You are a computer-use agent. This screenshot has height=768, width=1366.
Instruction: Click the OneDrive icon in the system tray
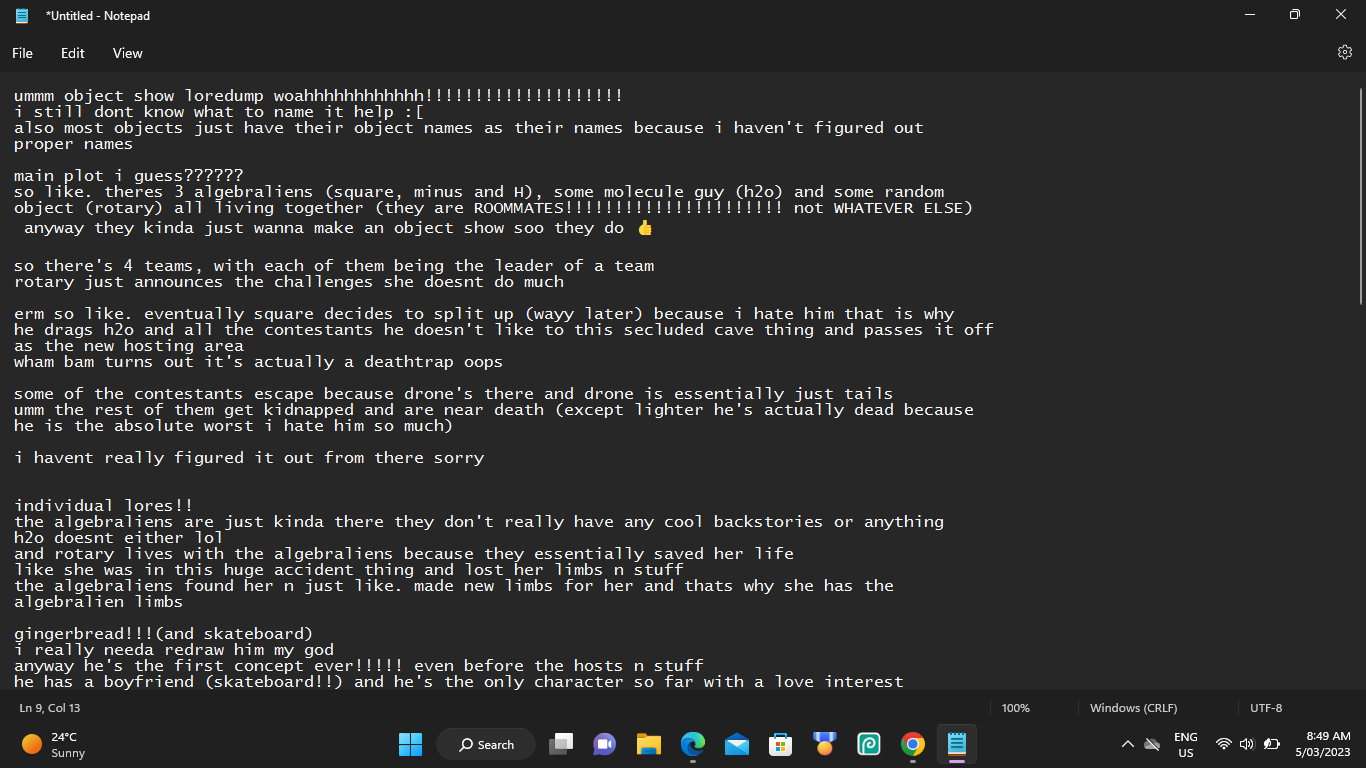[1152, 744]
